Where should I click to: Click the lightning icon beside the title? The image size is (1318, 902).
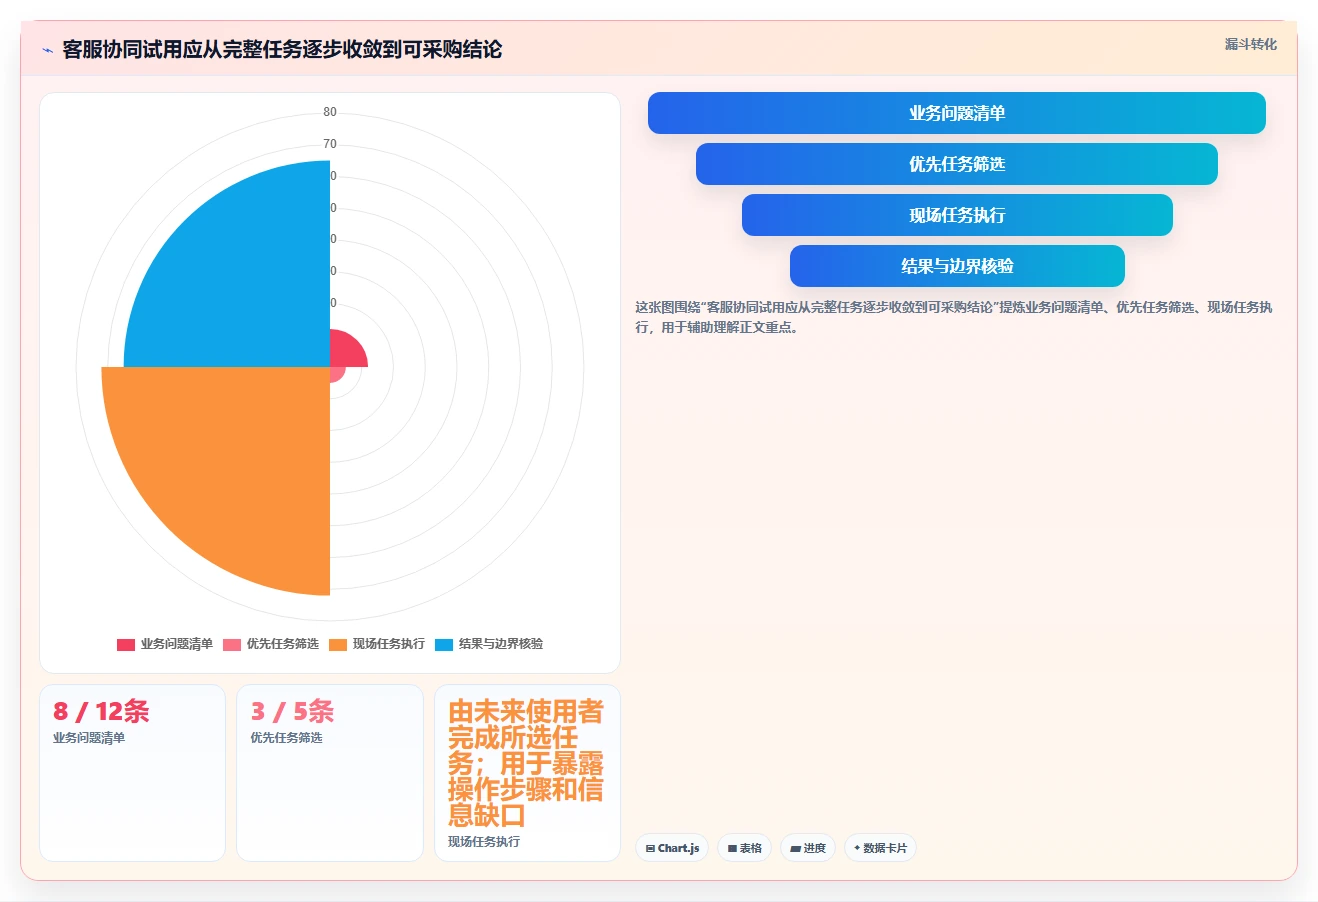47,50
